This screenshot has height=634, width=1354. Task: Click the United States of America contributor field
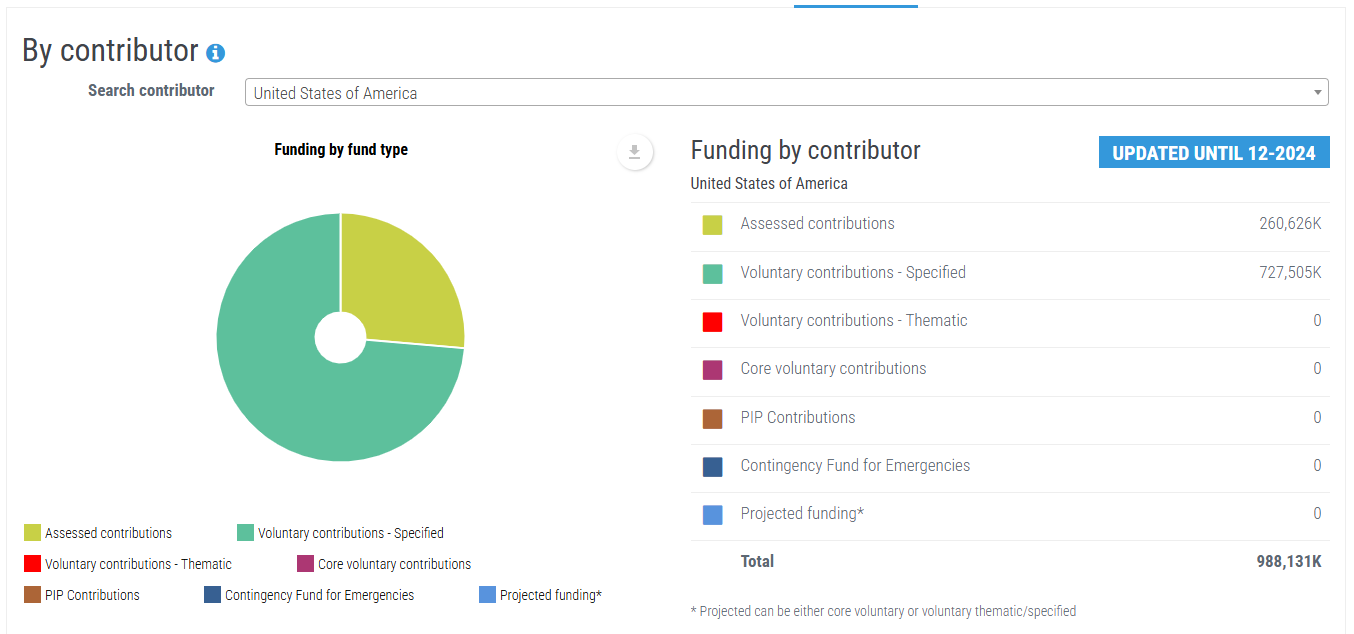786,92
